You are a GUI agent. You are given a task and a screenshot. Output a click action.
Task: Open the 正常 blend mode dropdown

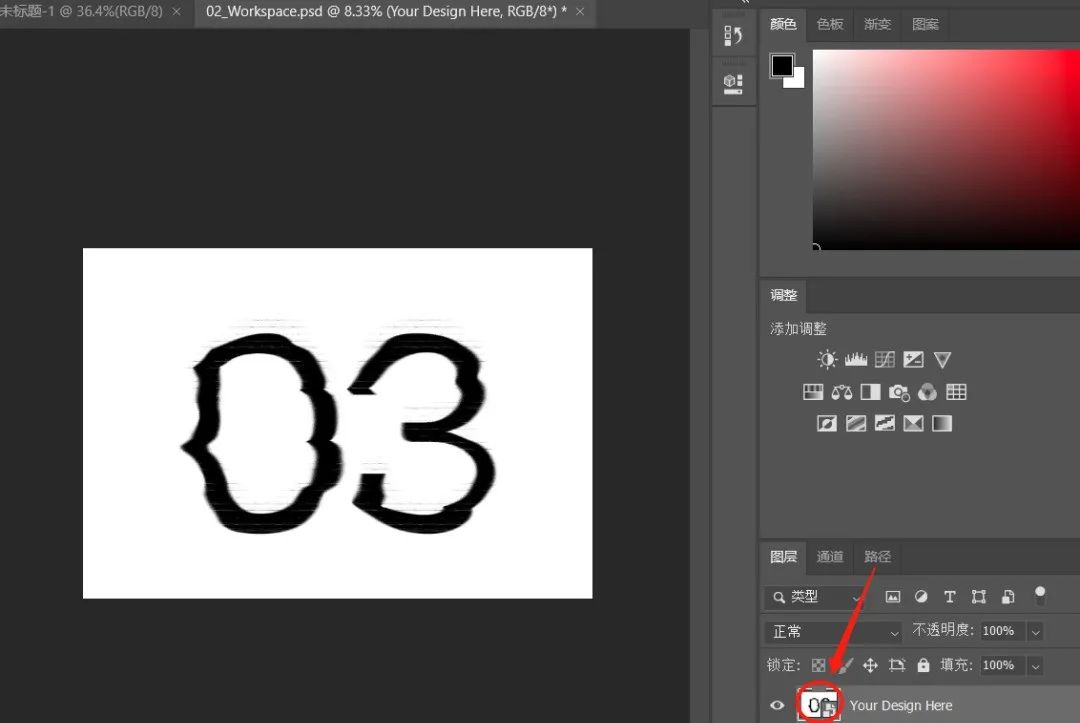834,632
